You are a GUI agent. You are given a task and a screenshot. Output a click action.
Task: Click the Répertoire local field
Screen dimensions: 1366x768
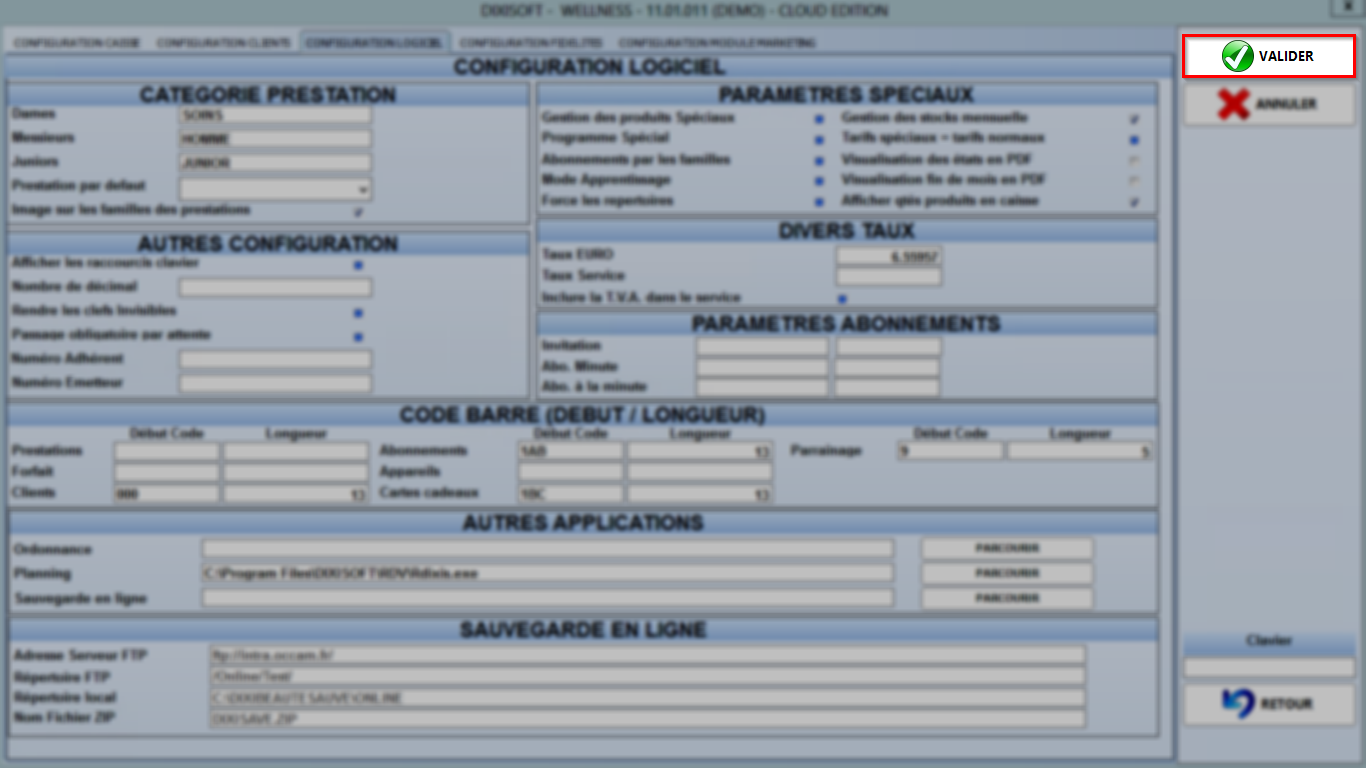(647, 698)
